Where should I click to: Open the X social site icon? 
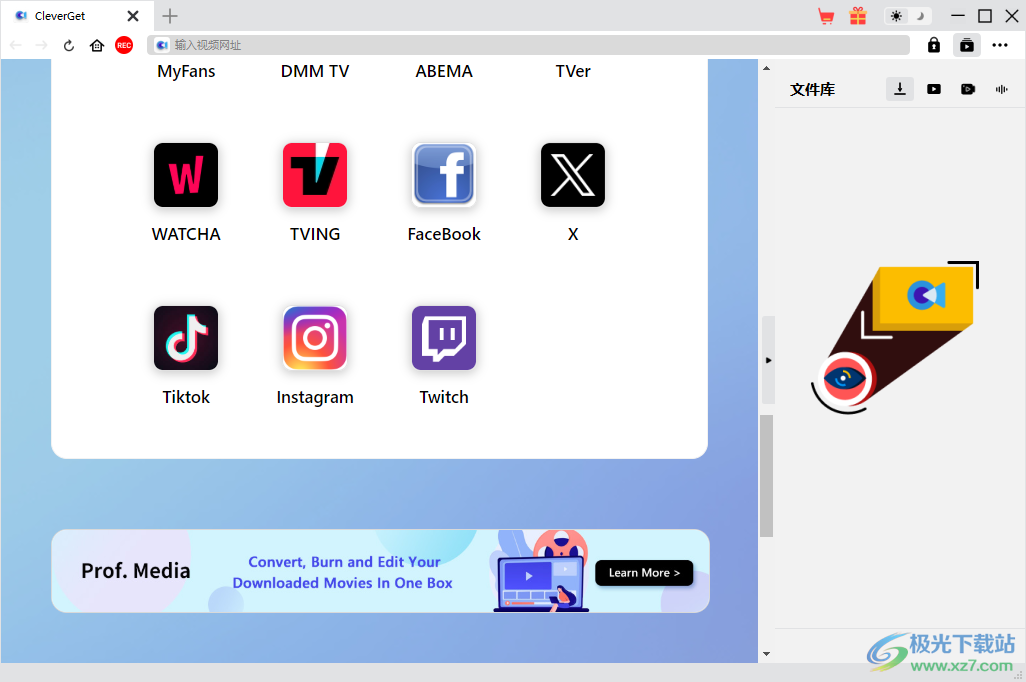click(x=573, y=175)
